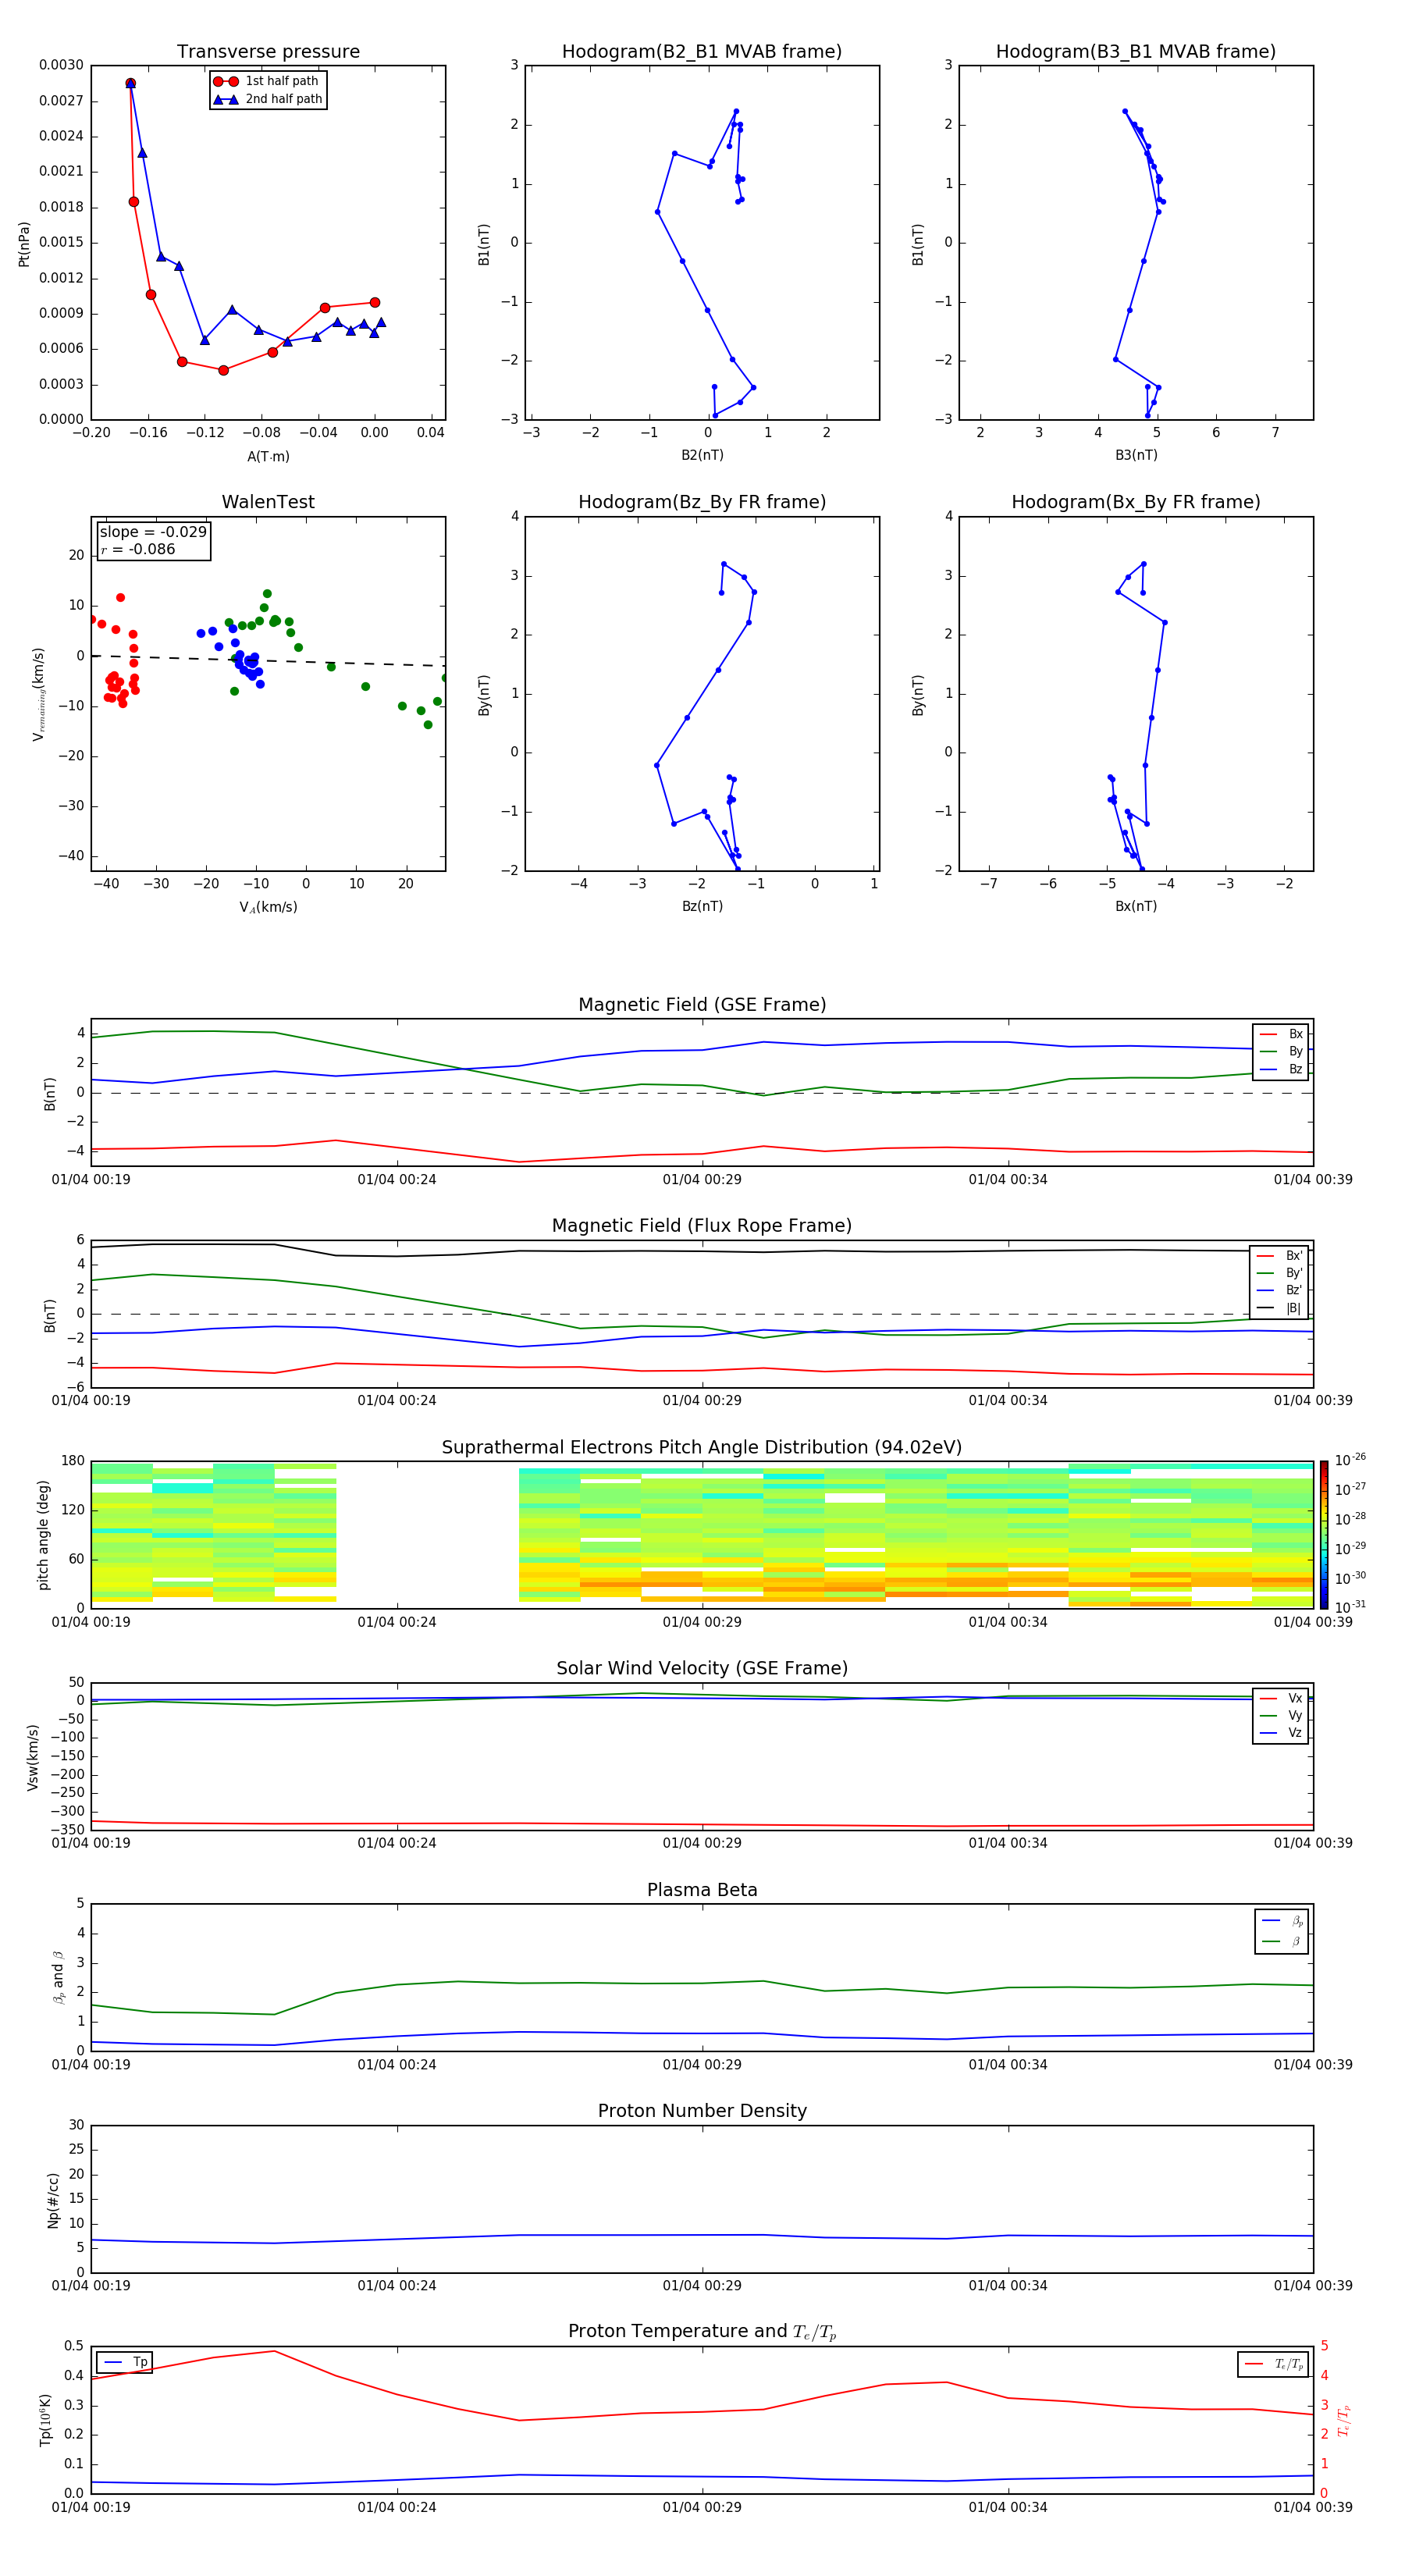Screen dimensions: 1405x2576
Task: Click the "B2(nT)" axis label
Action: tap(702, 455)
